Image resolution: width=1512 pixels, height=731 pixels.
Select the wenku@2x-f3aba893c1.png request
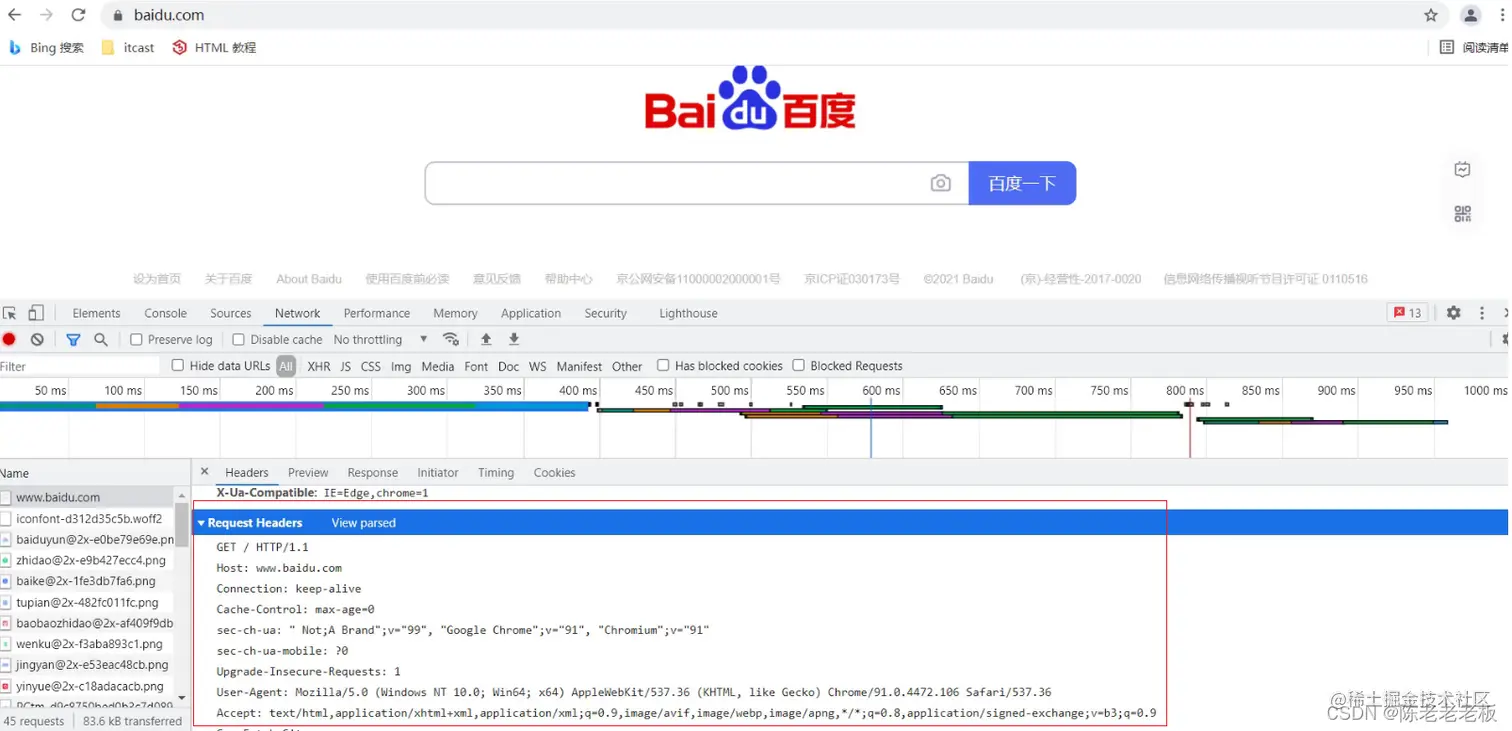[x=88, y=644]
